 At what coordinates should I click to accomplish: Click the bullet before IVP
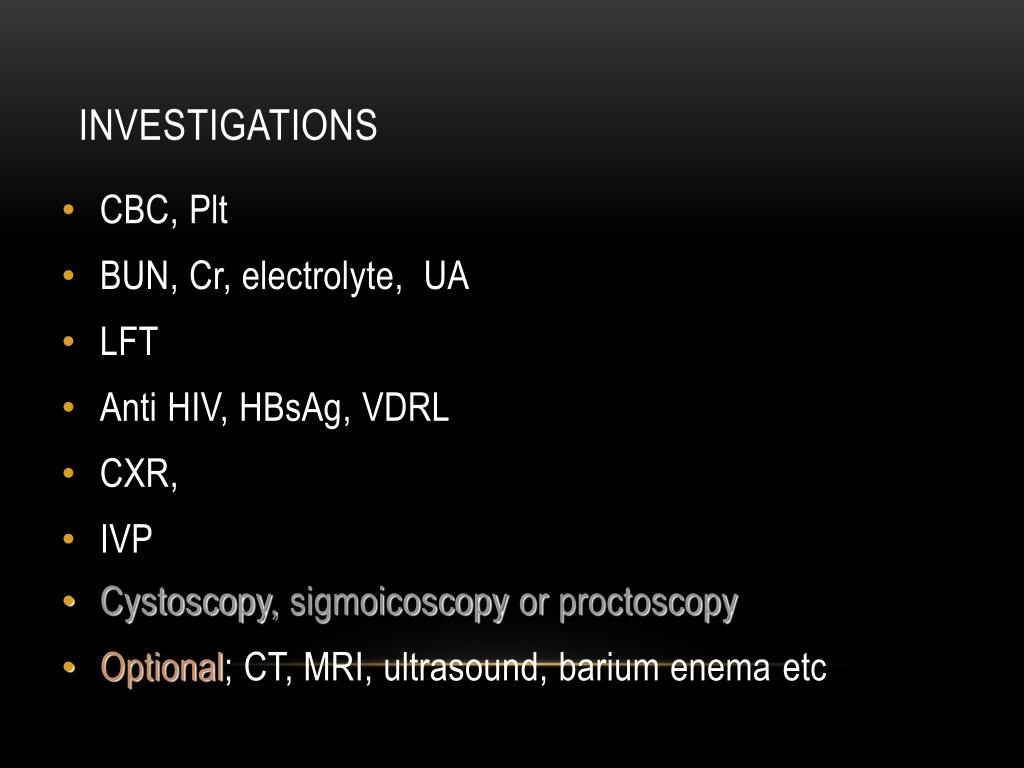[69, 539]
